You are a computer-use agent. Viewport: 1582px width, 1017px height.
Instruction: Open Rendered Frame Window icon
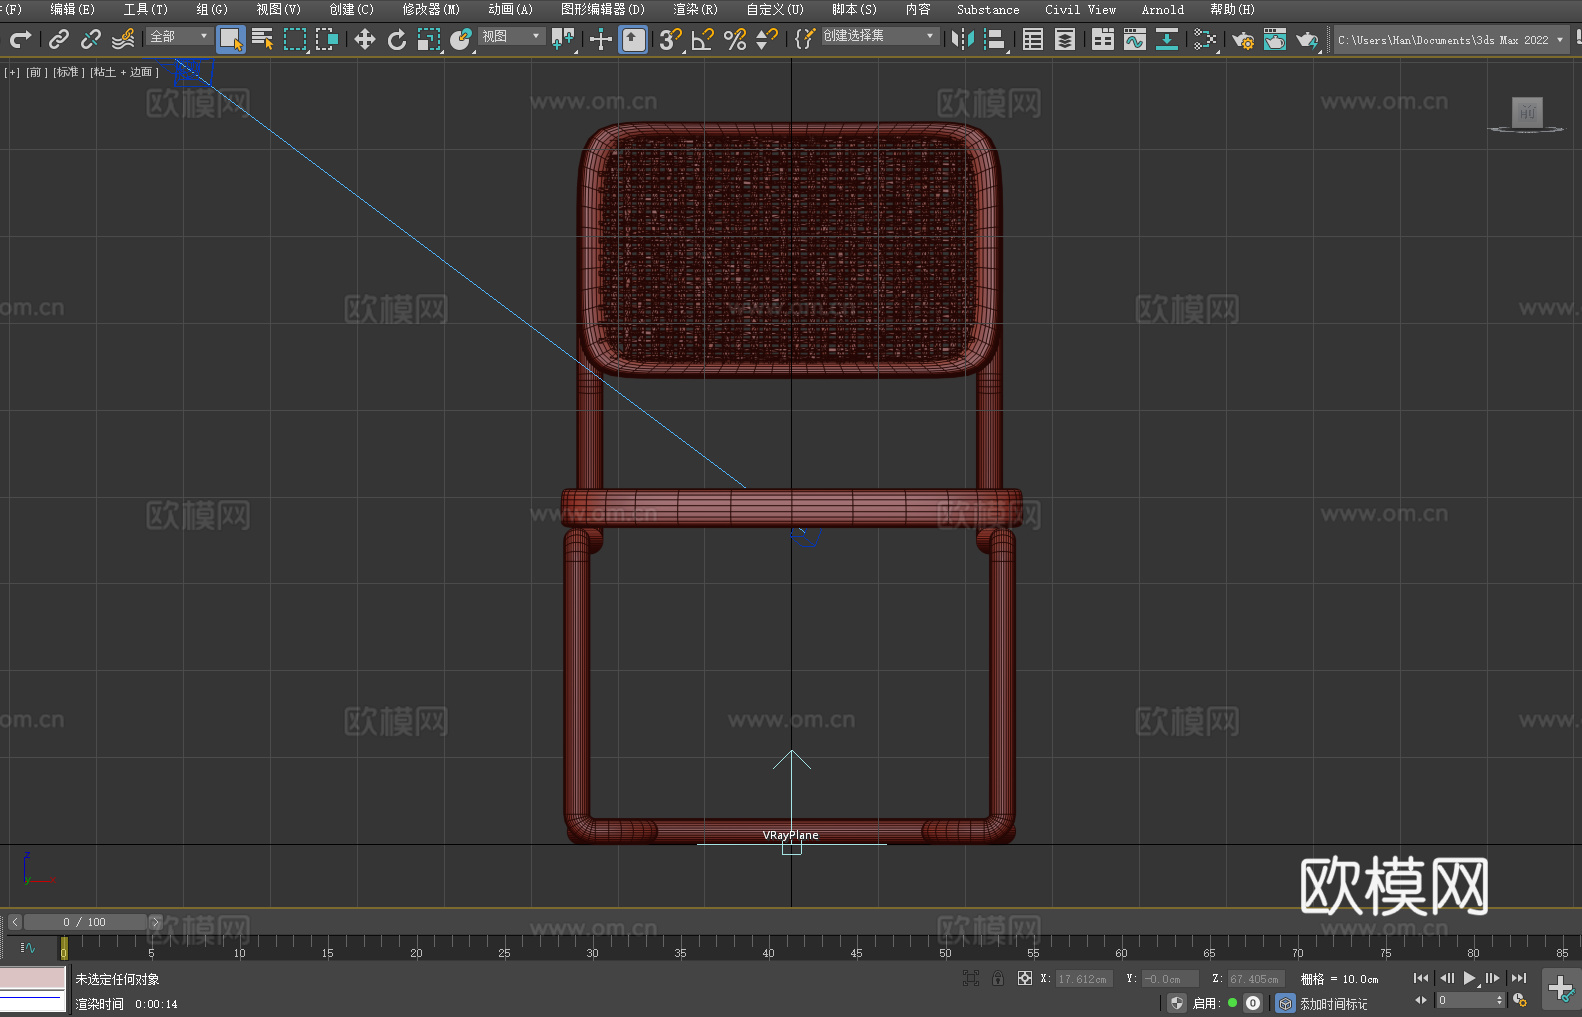pos(1275,39)
